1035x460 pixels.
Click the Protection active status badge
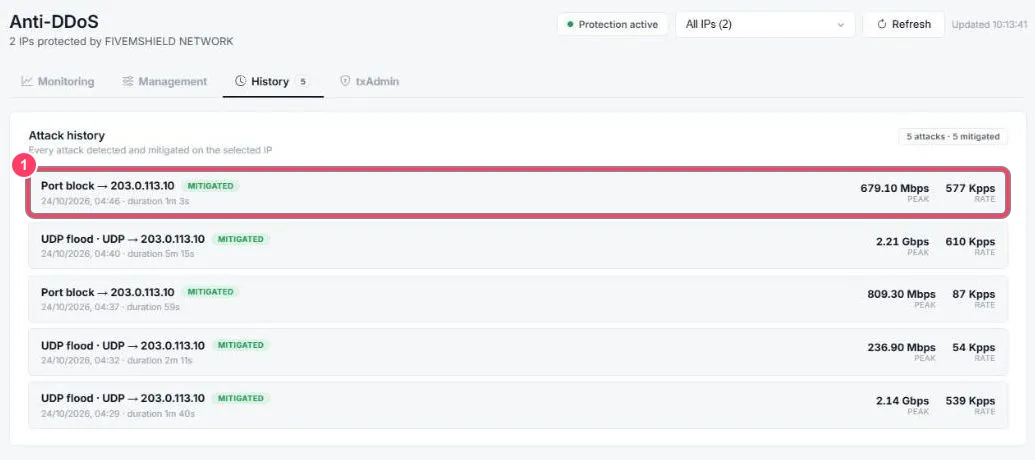(613, 24)
